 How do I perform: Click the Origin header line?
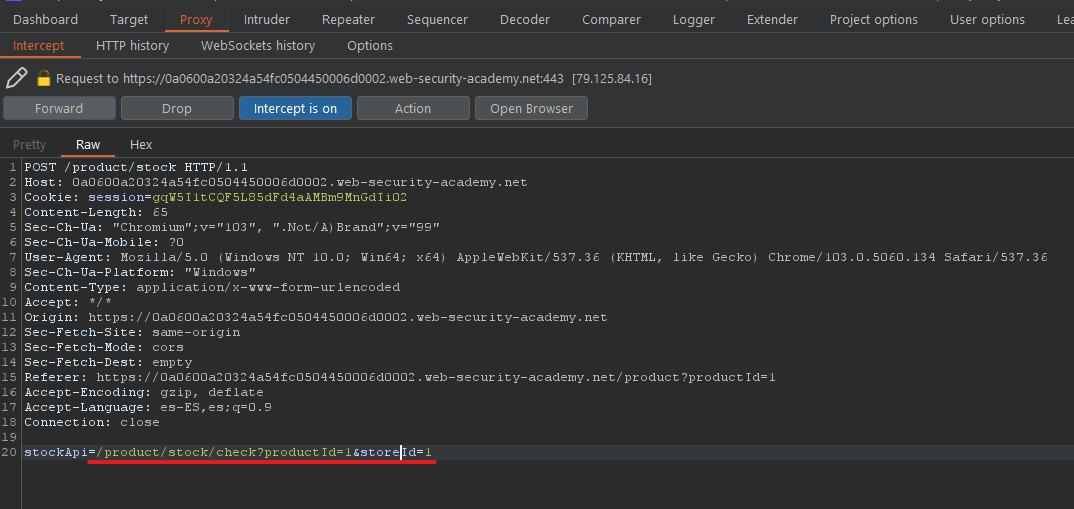[316, 317]
